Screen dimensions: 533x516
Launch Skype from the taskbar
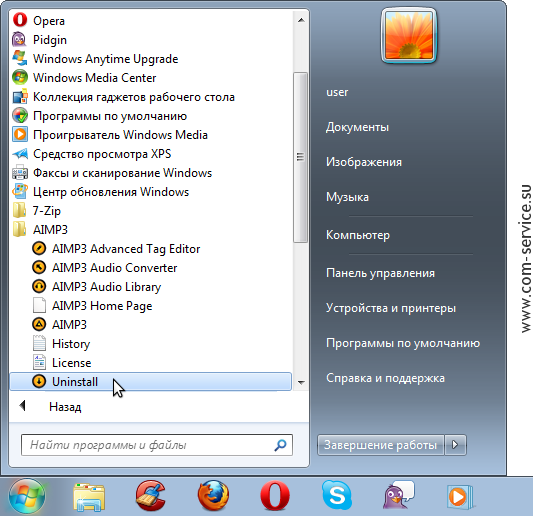click(x=337, y=496)
